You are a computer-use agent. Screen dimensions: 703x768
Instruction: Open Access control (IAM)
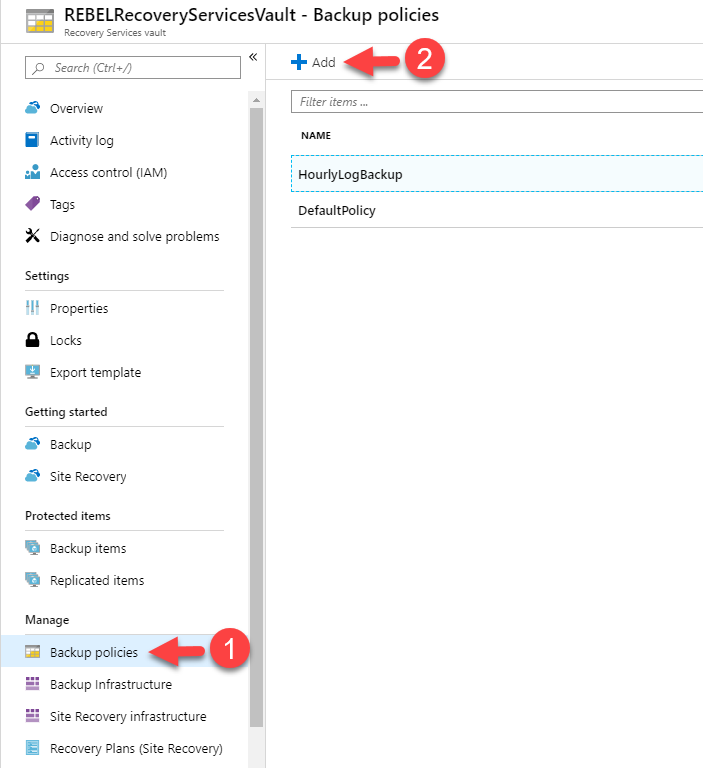coord(109,172)
